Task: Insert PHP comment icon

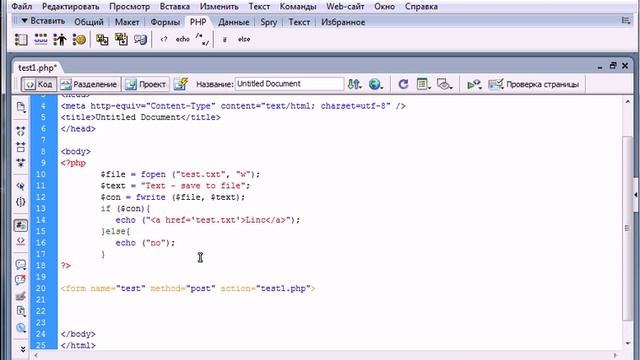Action: 202,40
